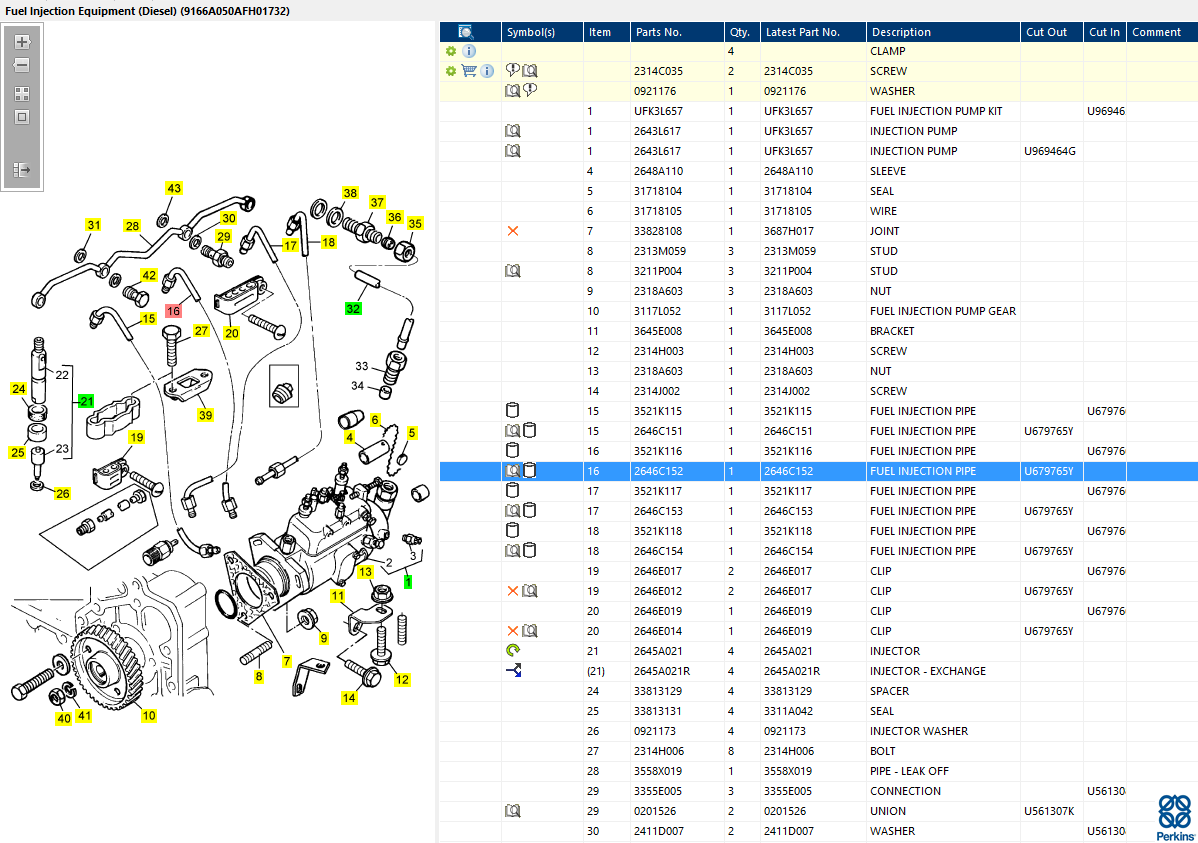This screenshot has width=1198, height=843.
Task: Open info icon on the CLAMP row
Action: (469, 51)
